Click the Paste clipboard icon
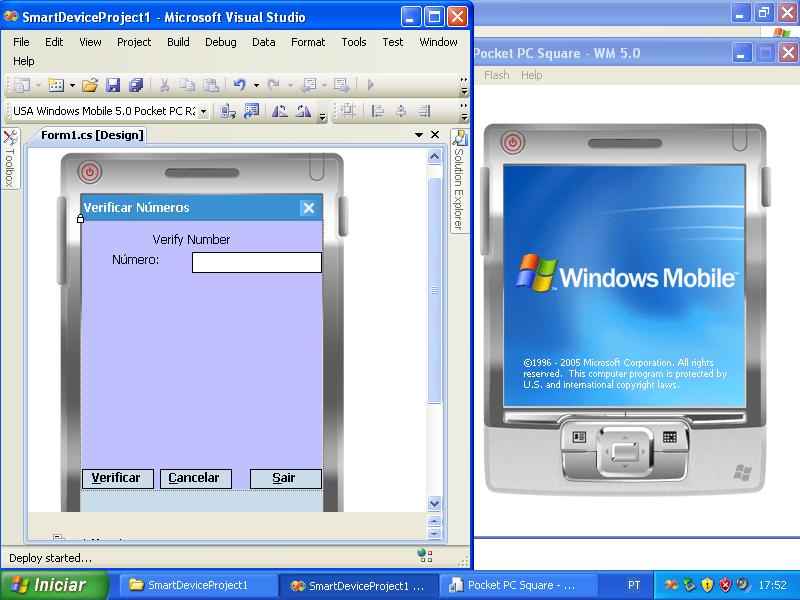800x600 pixels. (x=211, y=85)
